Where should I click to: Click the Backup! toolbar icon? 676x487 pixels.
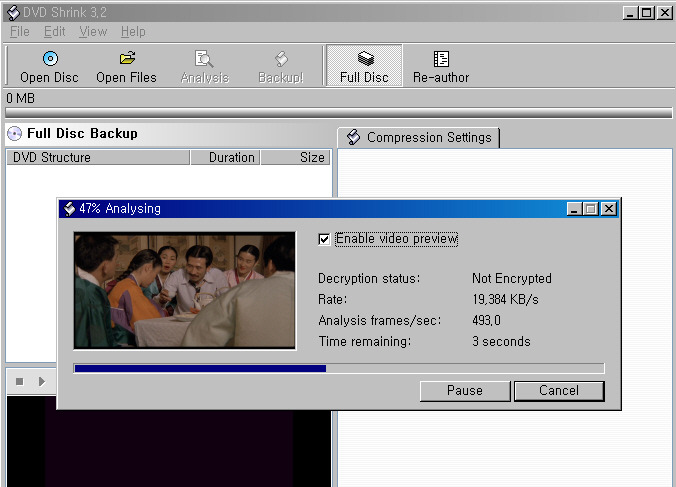click(281, 59)
